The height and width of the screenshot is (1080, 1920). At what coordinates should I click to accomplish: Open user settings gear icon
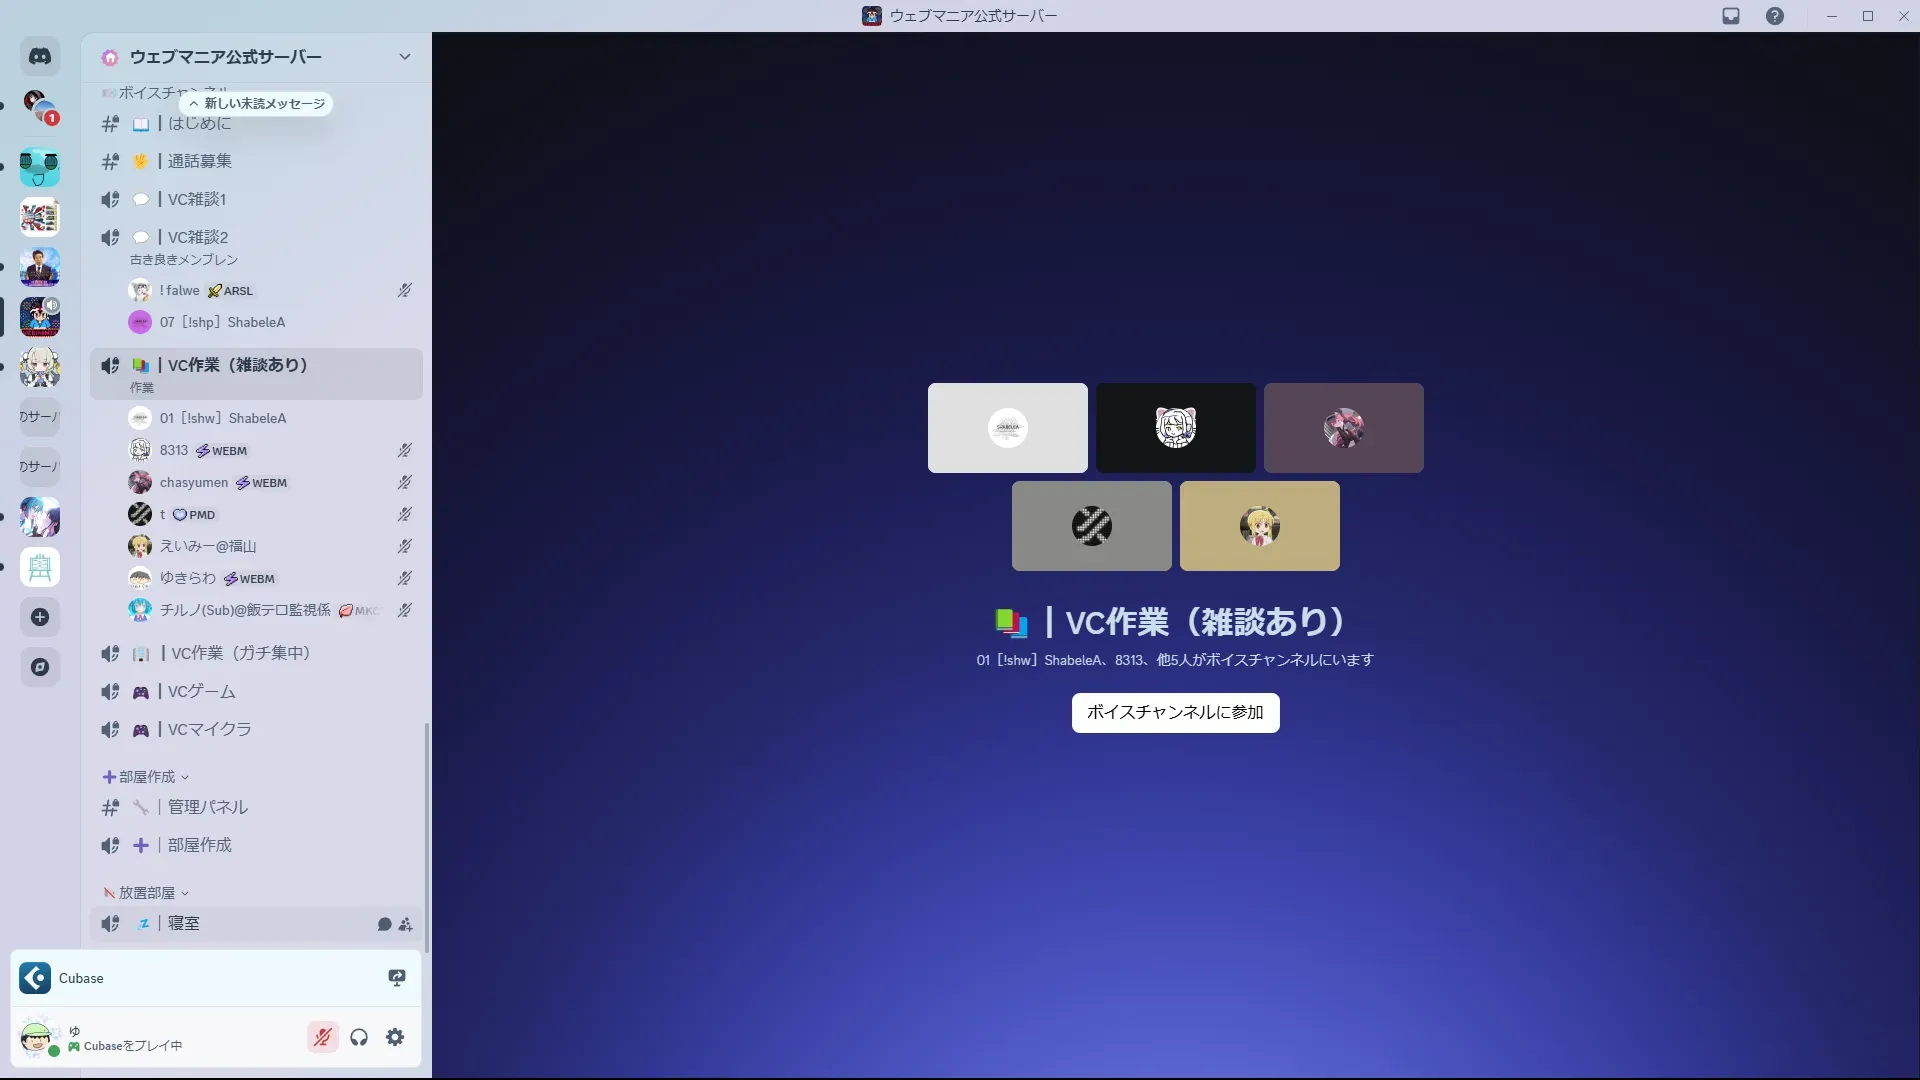coord(395,1037)
